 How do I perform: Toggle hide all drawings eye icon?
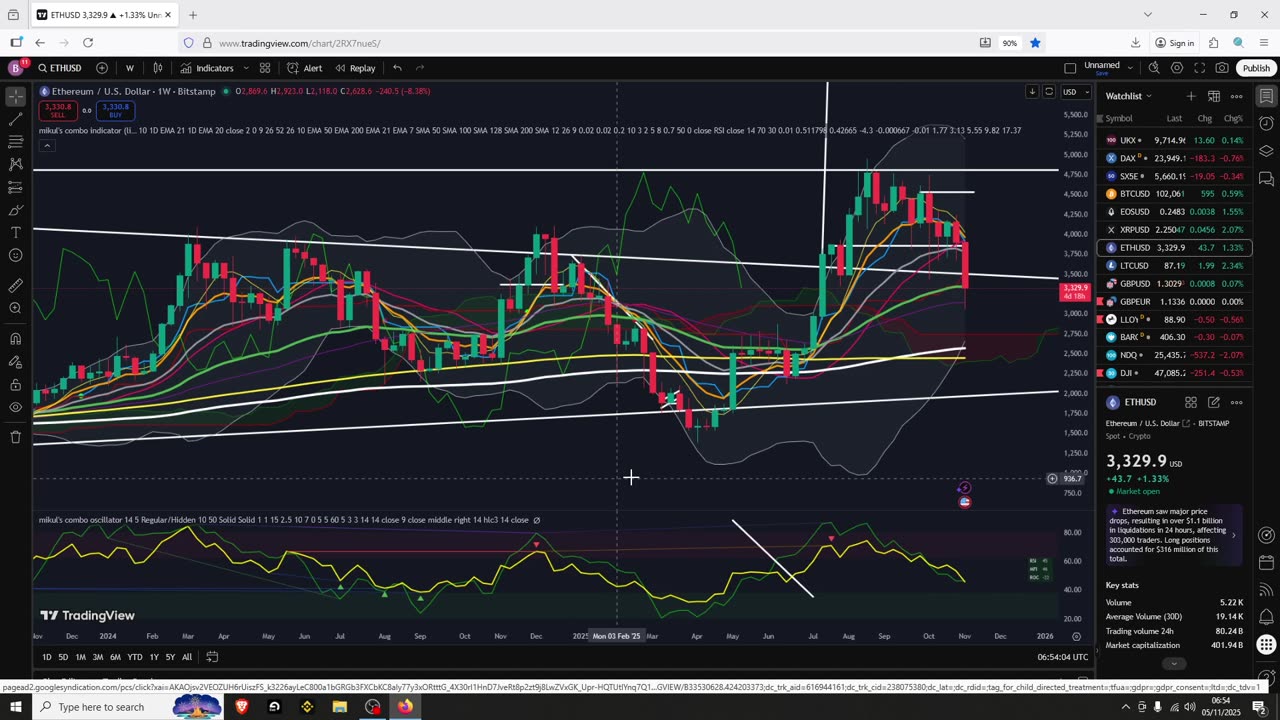[15, 407]
